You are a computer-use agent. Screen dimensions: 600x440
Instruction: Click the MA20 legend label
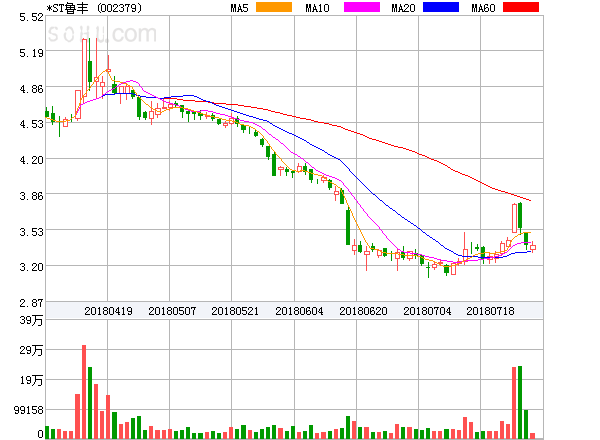(x=403, y=8)
